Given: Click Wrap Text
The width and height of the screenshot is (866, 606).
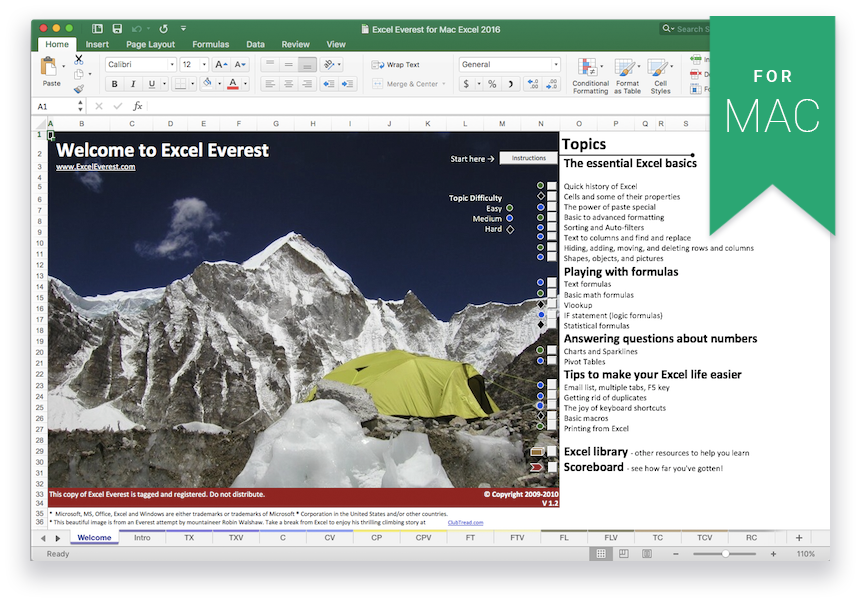Looking at the screenshot, I should pos(395,65).
